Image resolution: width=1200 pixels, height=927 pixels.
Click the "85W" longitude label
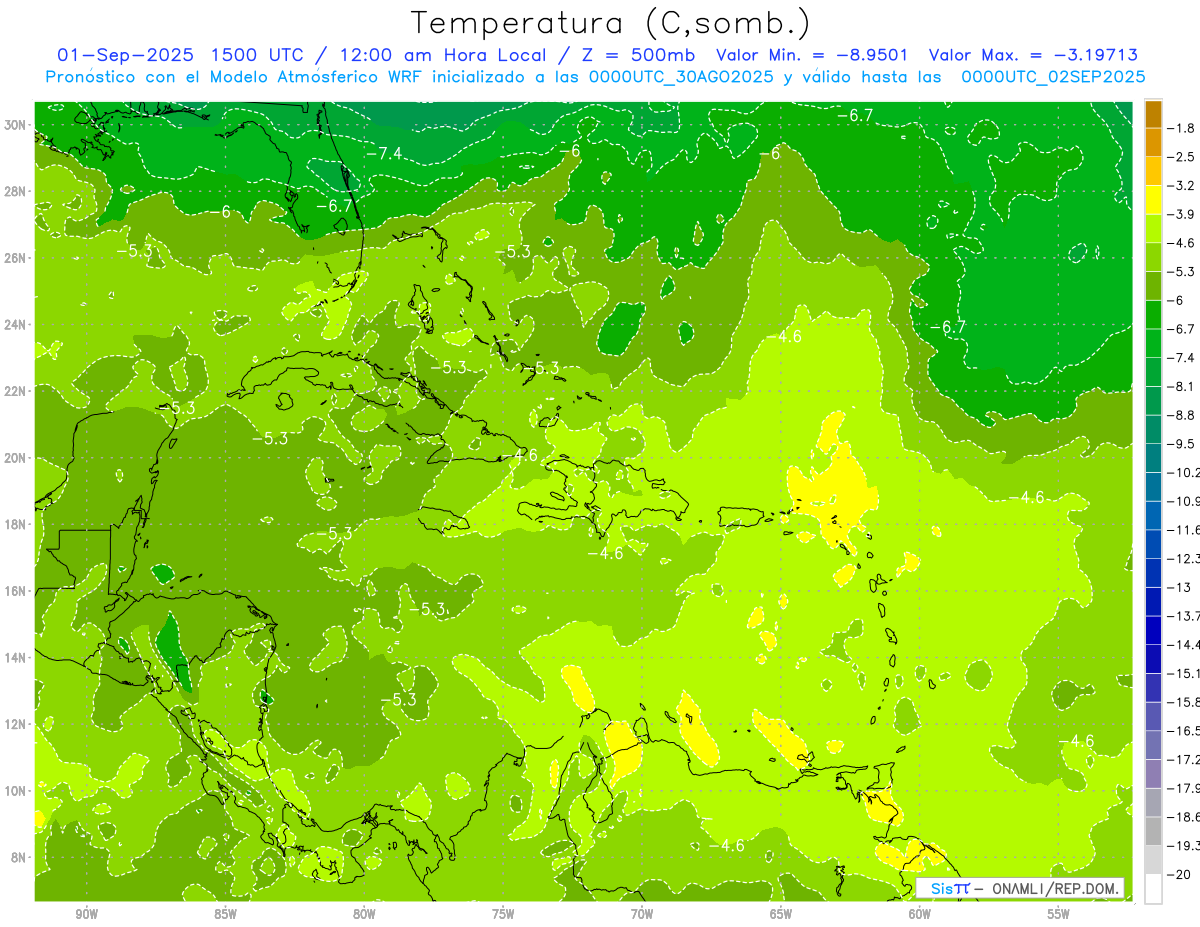(x=225, y=914)
